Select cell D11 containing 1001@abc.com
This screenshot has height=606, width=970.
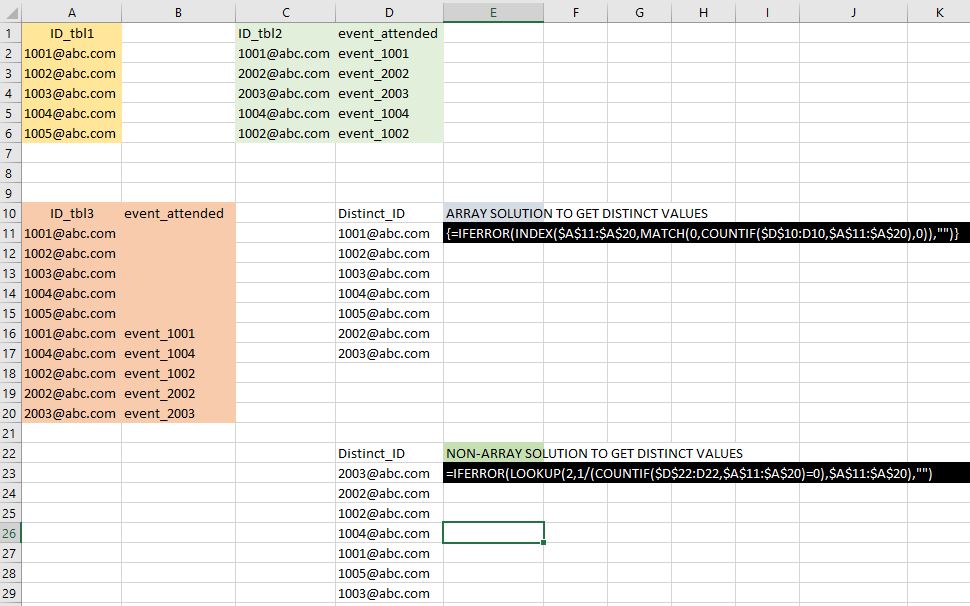click(389, 233)
